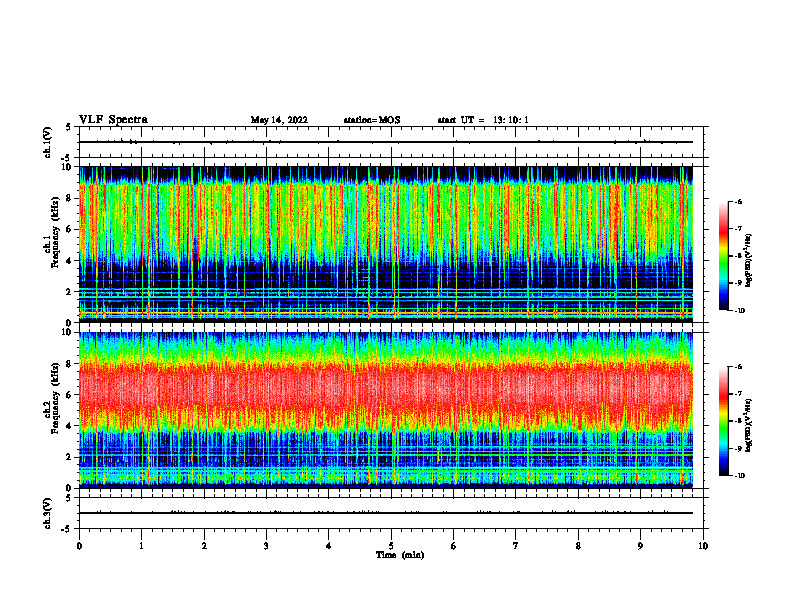Select the date label "May 14, 2022"
This screenshot has height=612, width=792.
point(279,120)
